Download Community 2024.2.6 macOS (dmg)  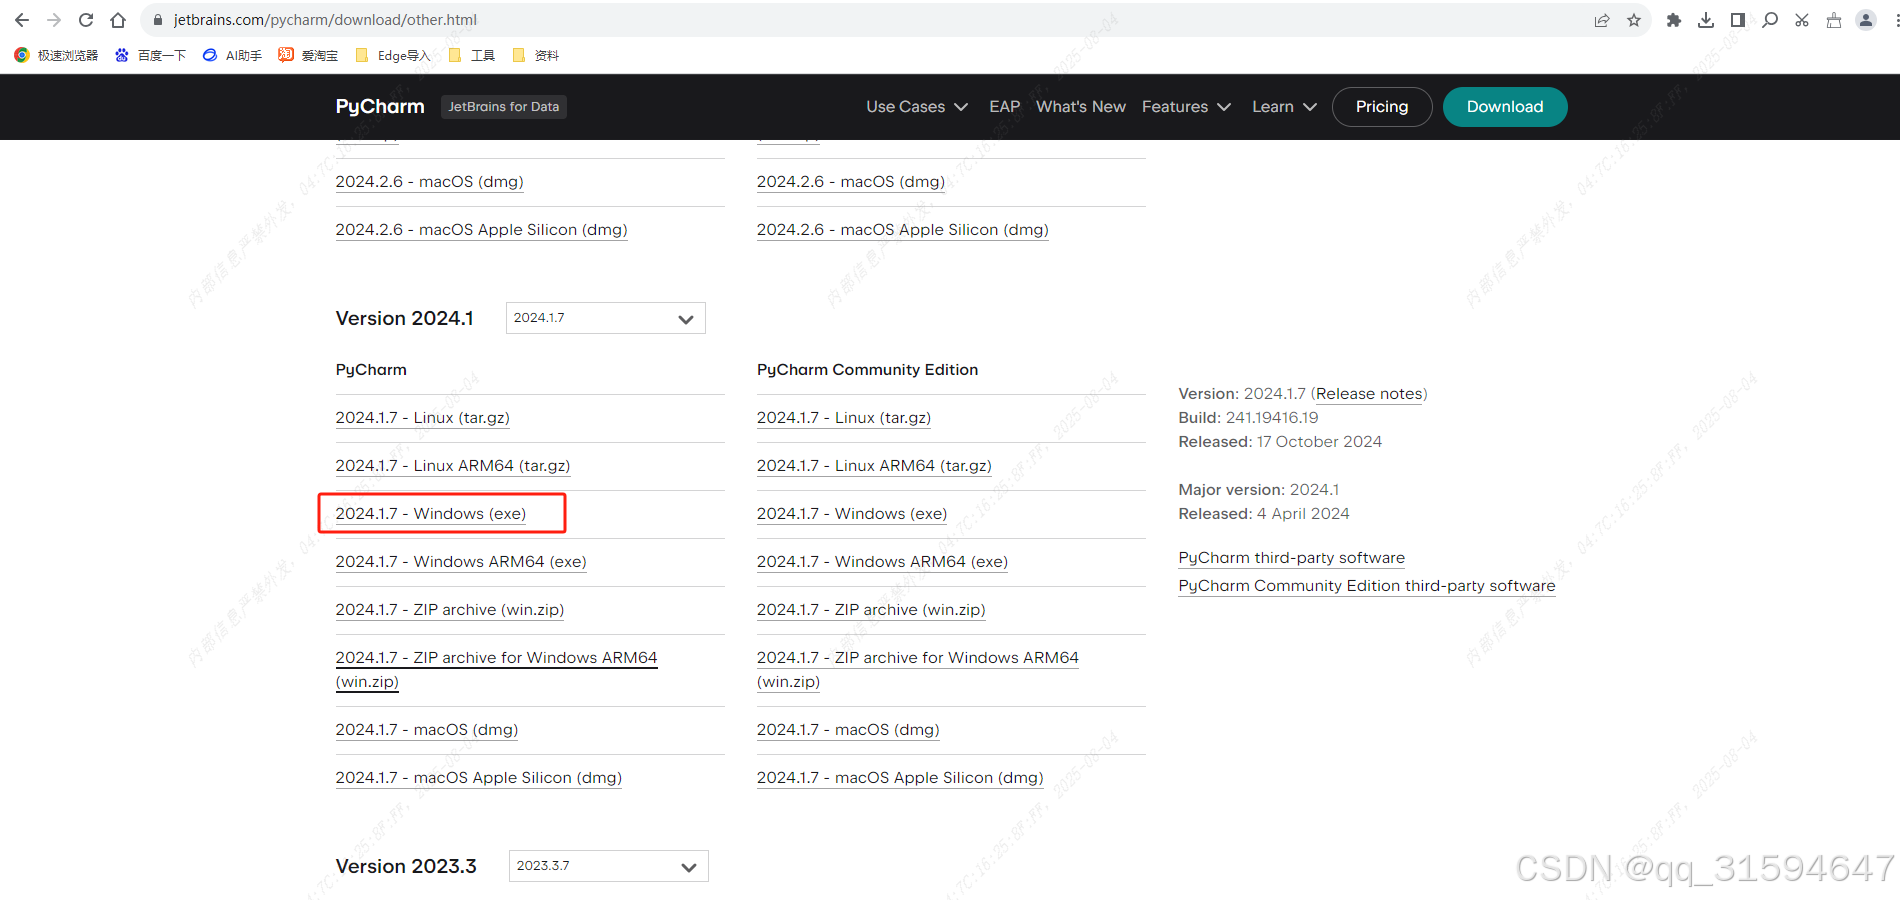tap(851, 182)
